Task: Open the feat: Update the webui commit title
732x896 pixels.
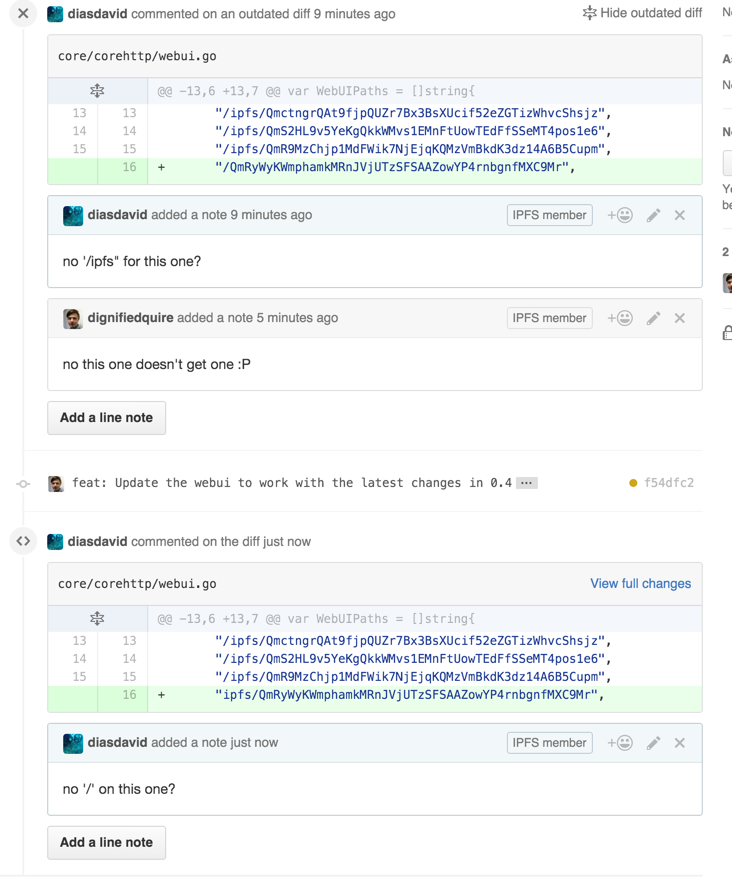Action: point(292,483)
